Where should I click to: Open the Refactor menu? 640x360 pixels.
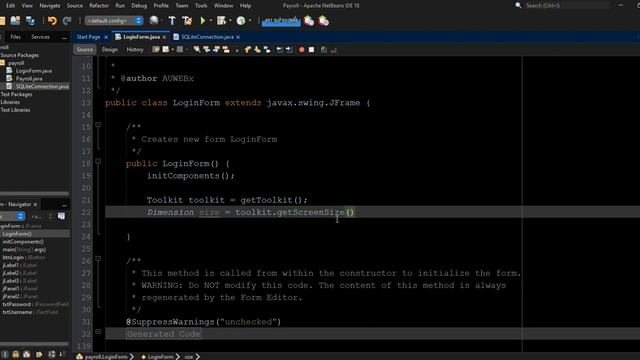click(x=99, y=6)
